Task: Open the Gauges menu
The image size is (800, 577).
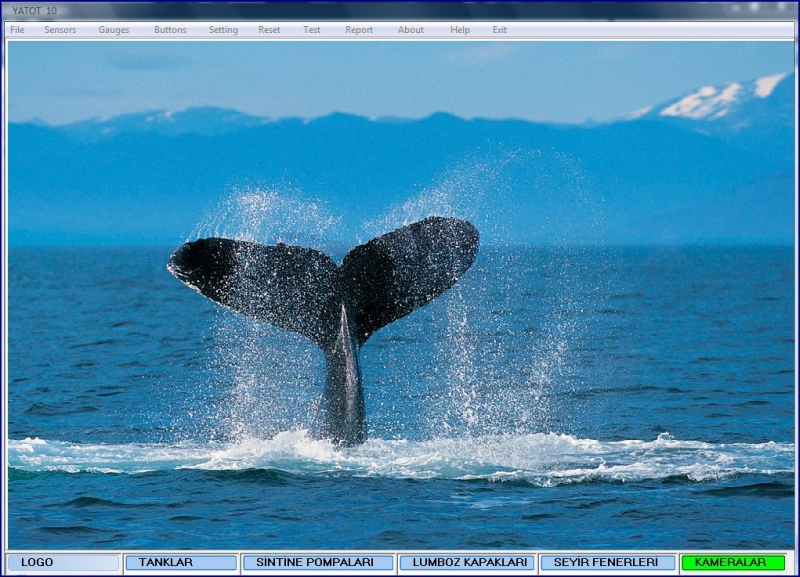Action: click(114, 30)
